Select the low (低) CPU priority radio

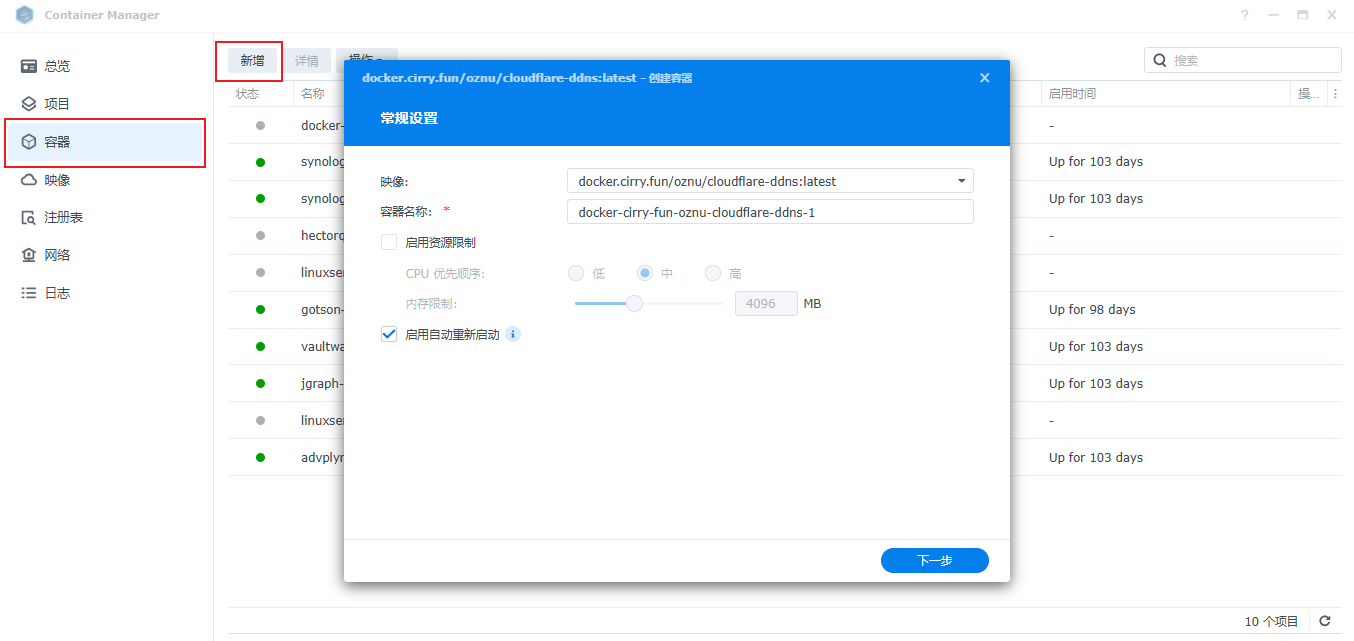576,273
